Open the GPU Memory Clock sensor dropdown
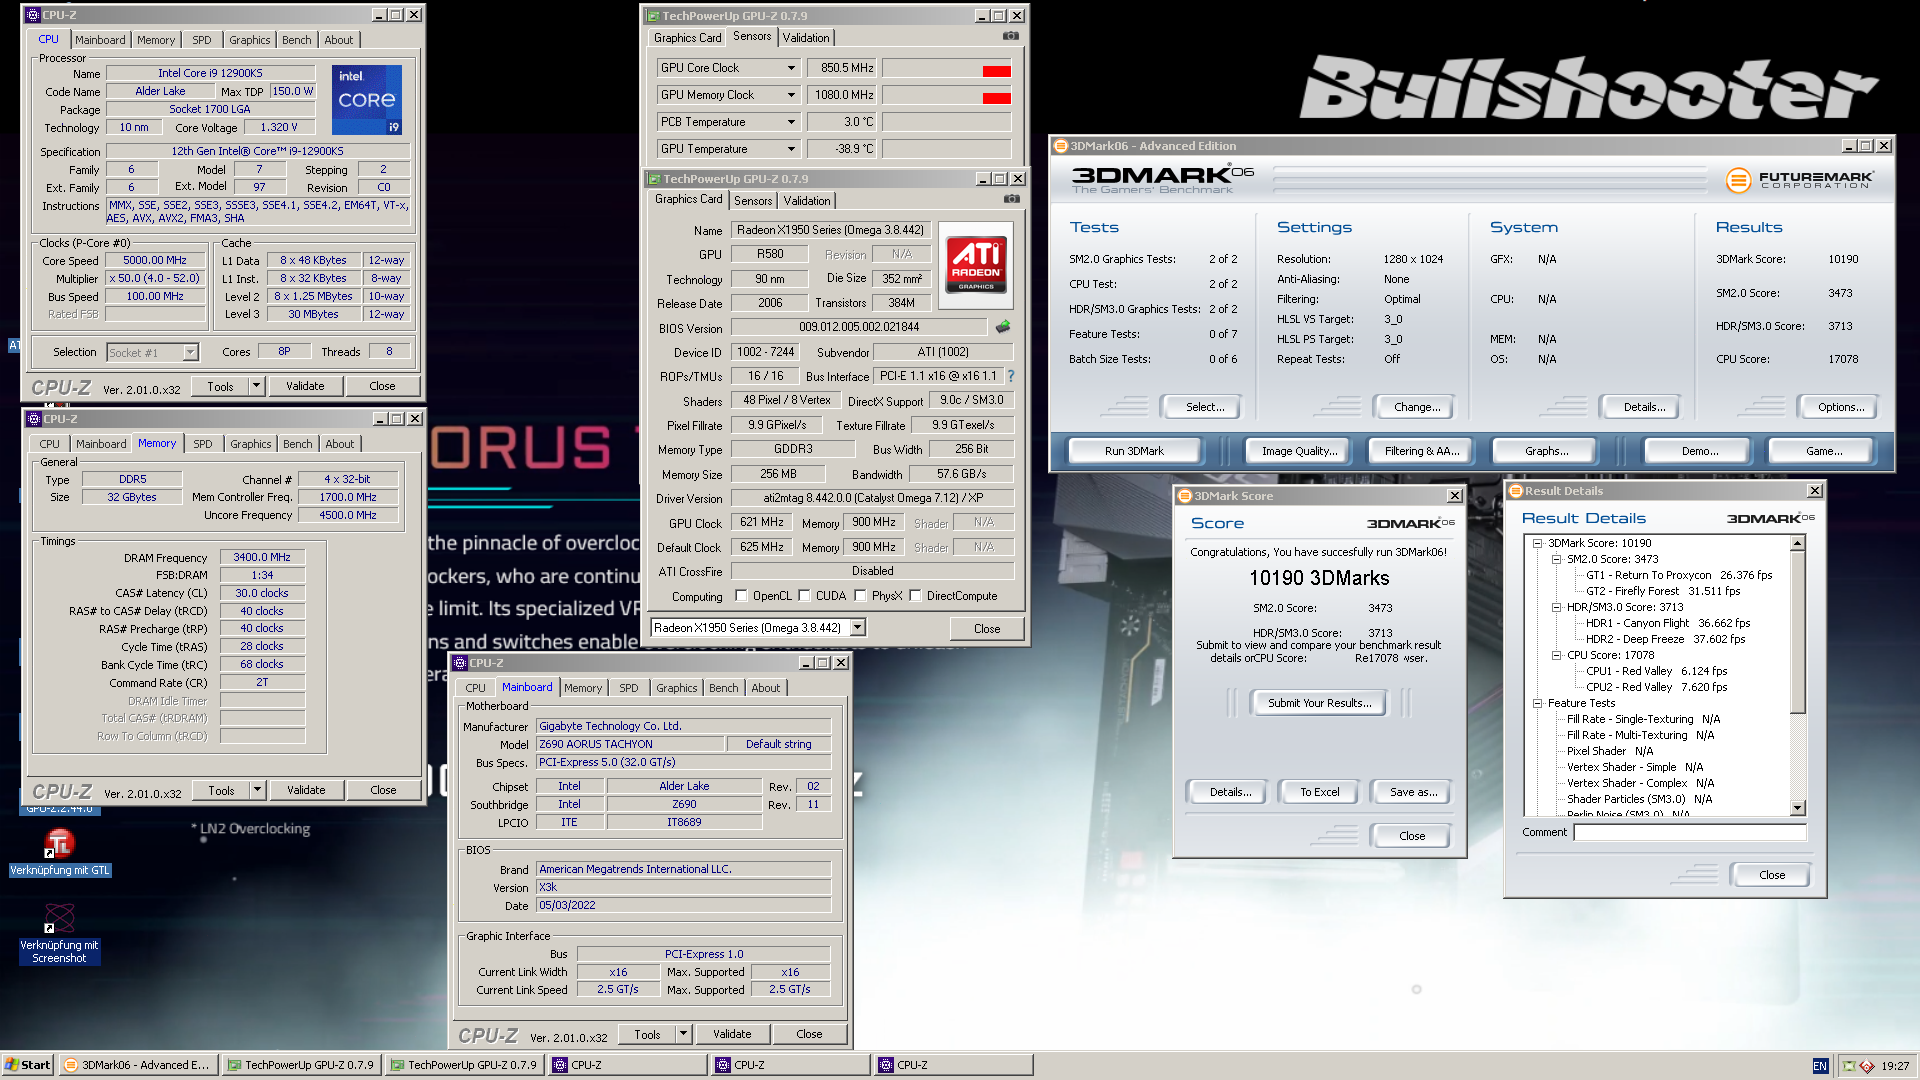Screen dimensions: 1920x1080 (791, 95)
